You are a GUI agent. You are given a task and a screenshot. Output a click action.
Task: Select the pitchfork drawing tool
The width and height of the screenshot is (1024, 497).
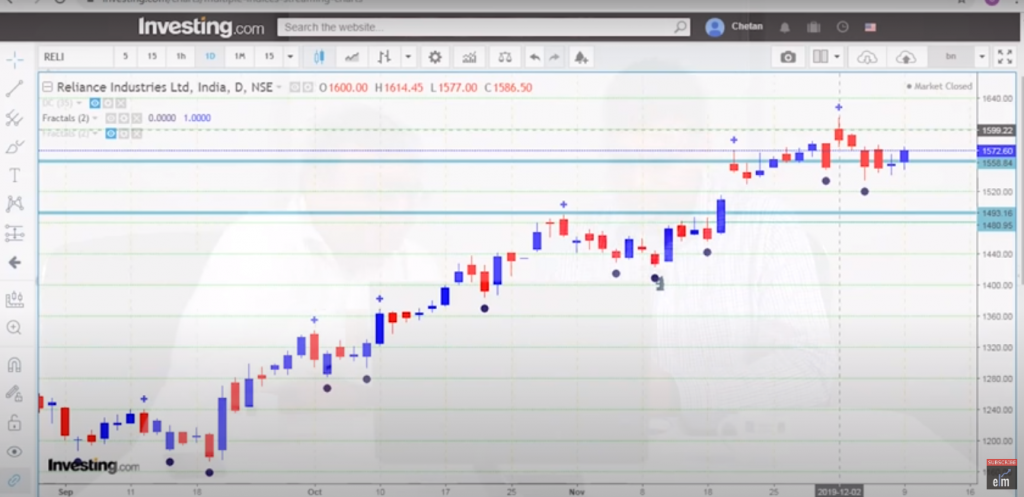click(14, 118)
